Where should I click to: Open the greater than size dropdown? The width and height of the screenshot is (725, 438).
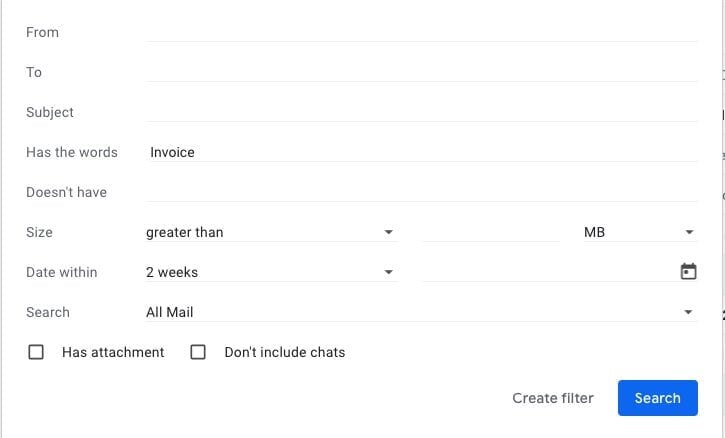click(x=271, y=232)
